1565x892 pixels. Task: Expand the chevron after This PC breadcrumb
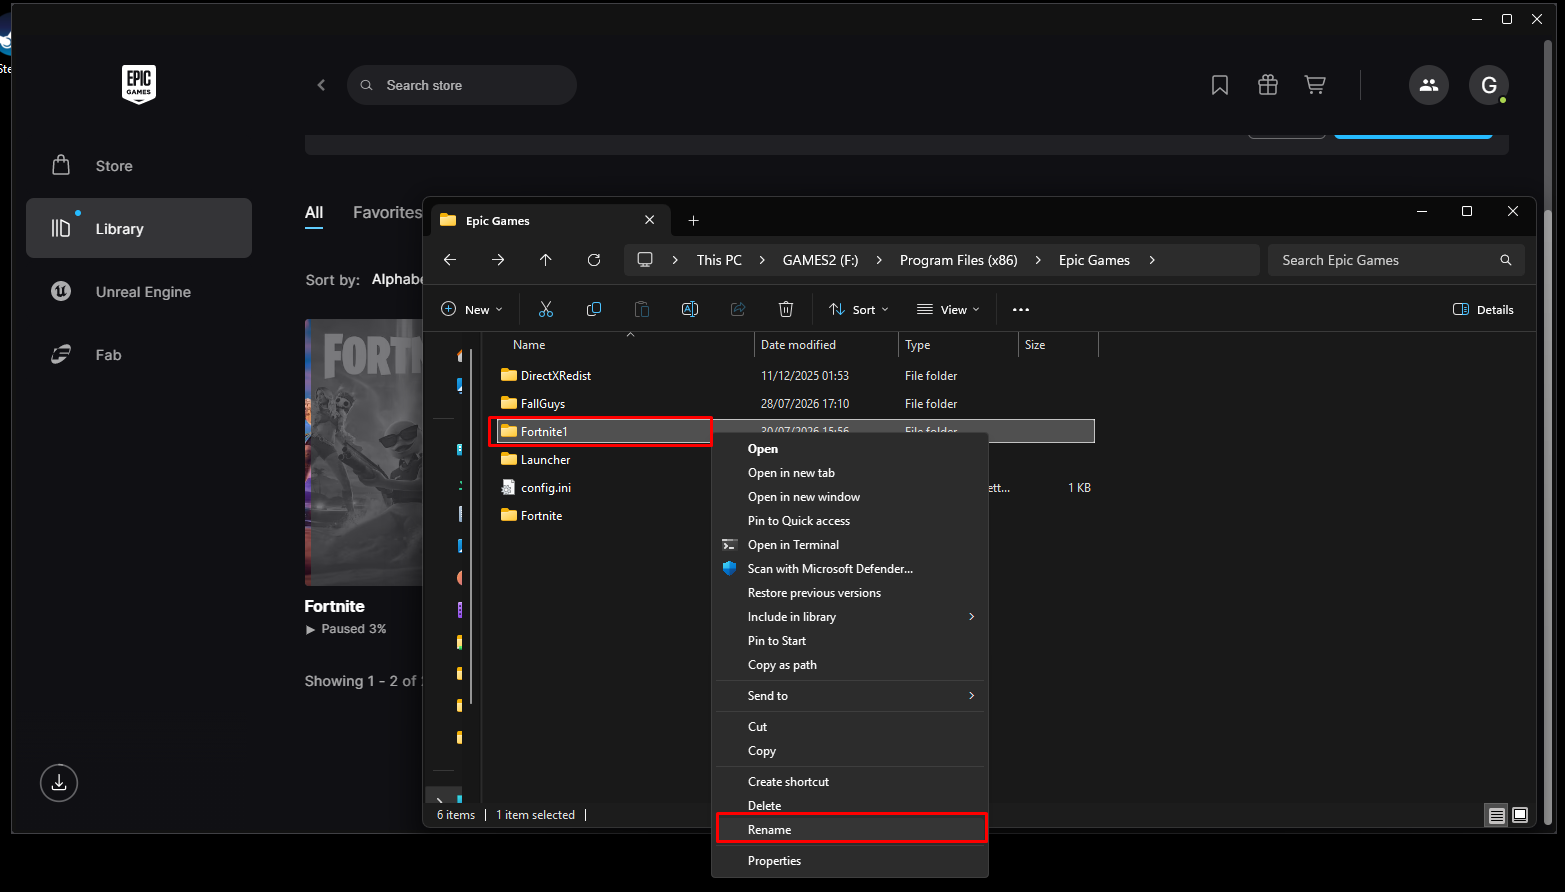pos(763,260)
